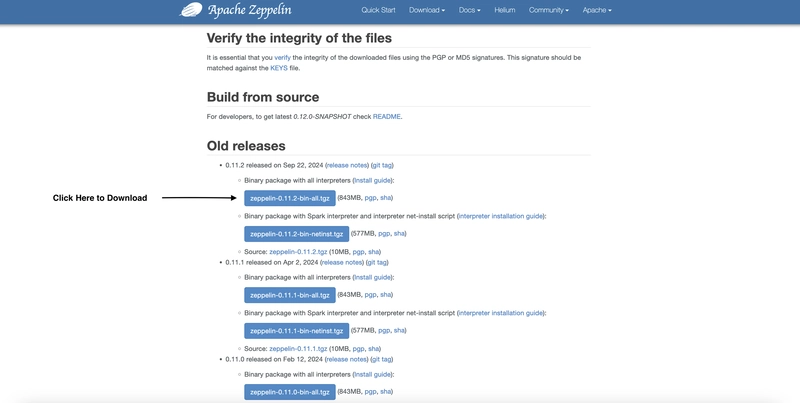Follow the verify link in integrity section
Viewport: 800px width, 403px height.
click(x=283, y=58)
